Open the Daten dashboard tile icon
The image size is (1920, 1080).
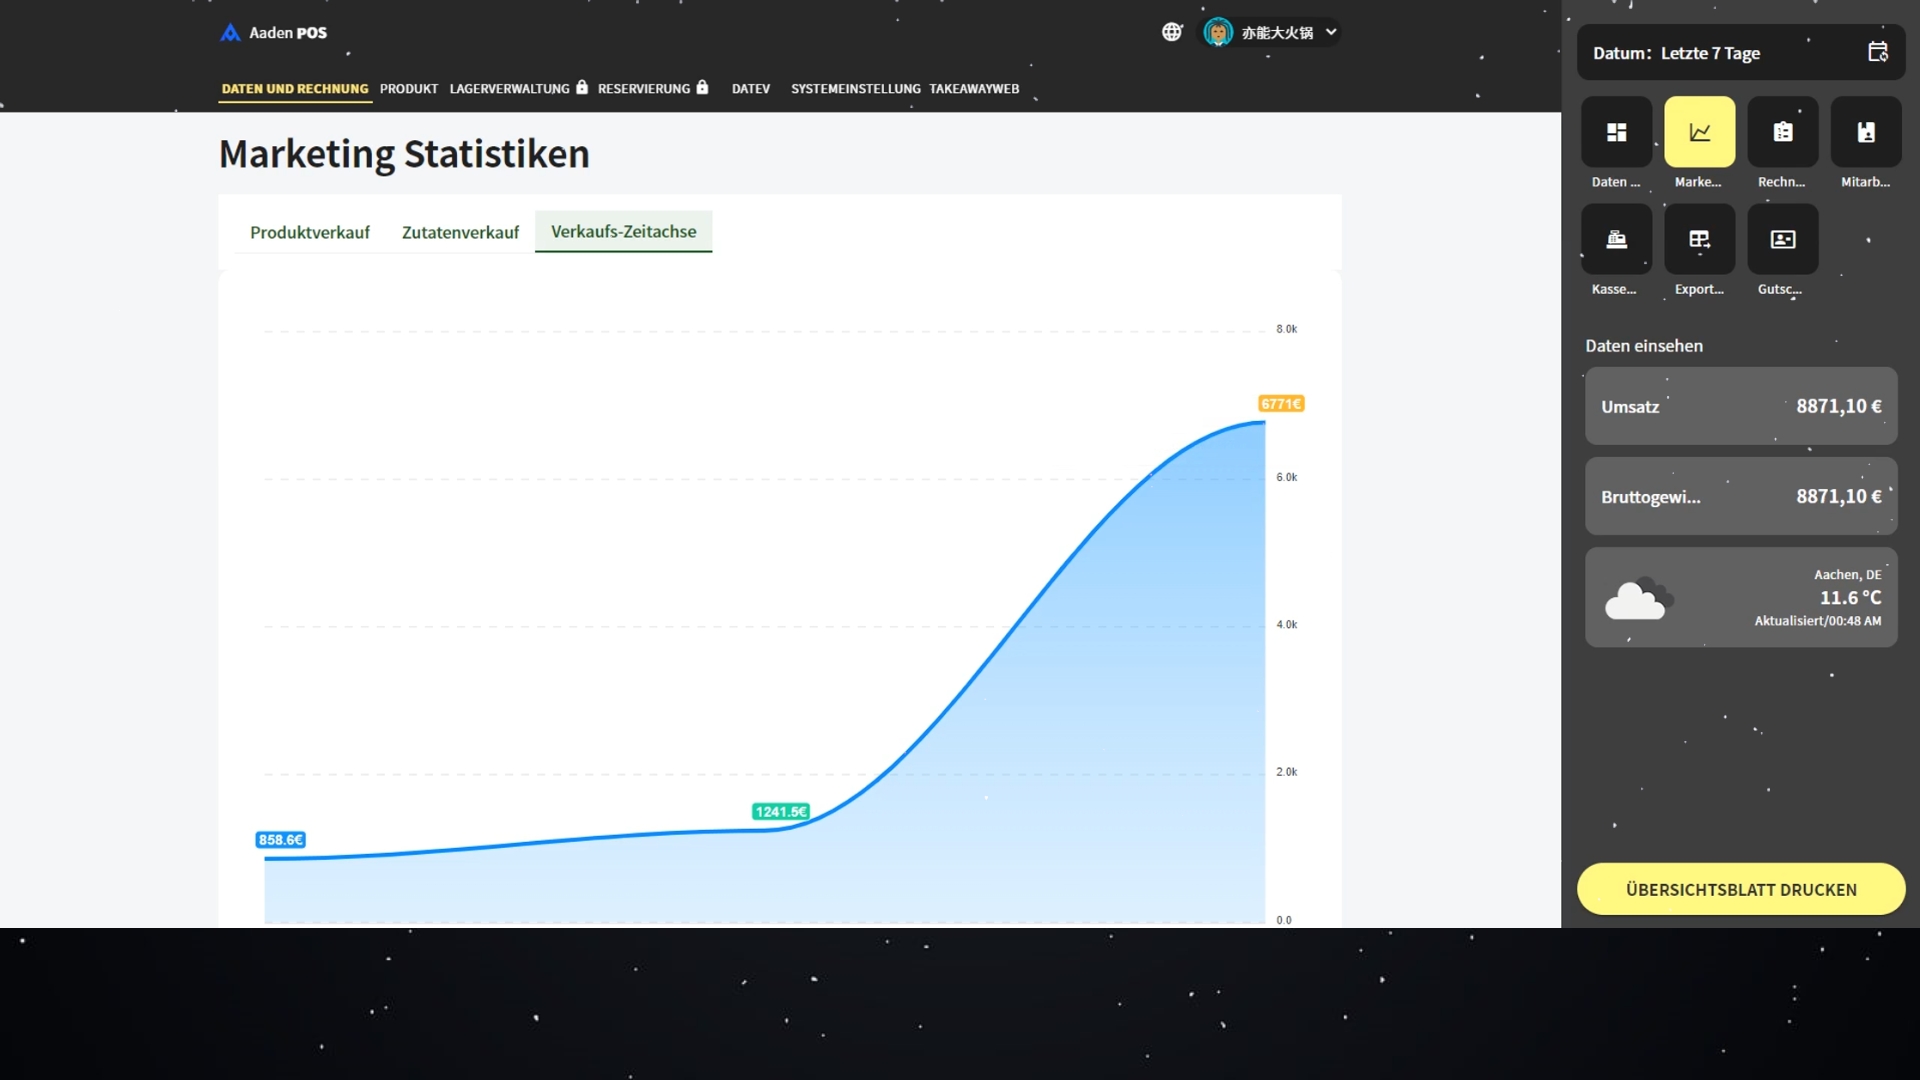click(1616, 132)
